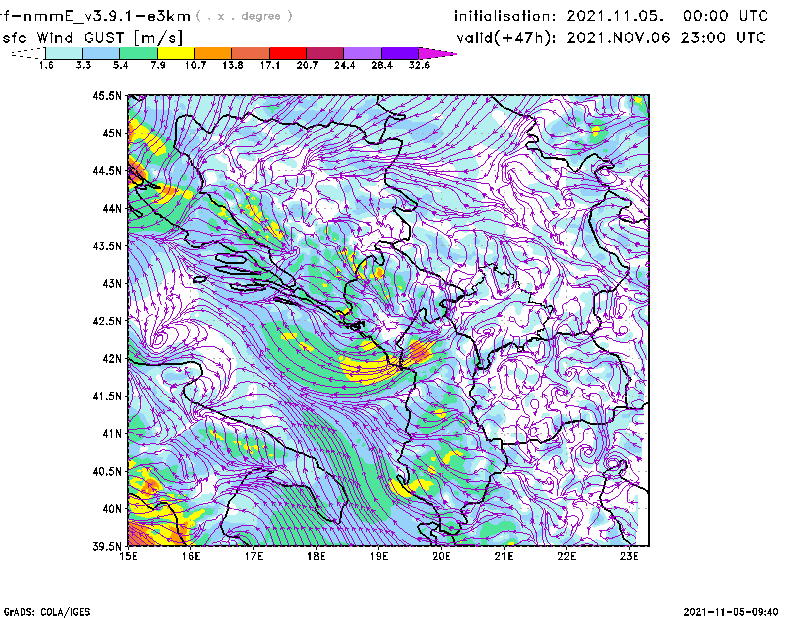Click the 45.5N latitude label

click(x=107, y=95)
